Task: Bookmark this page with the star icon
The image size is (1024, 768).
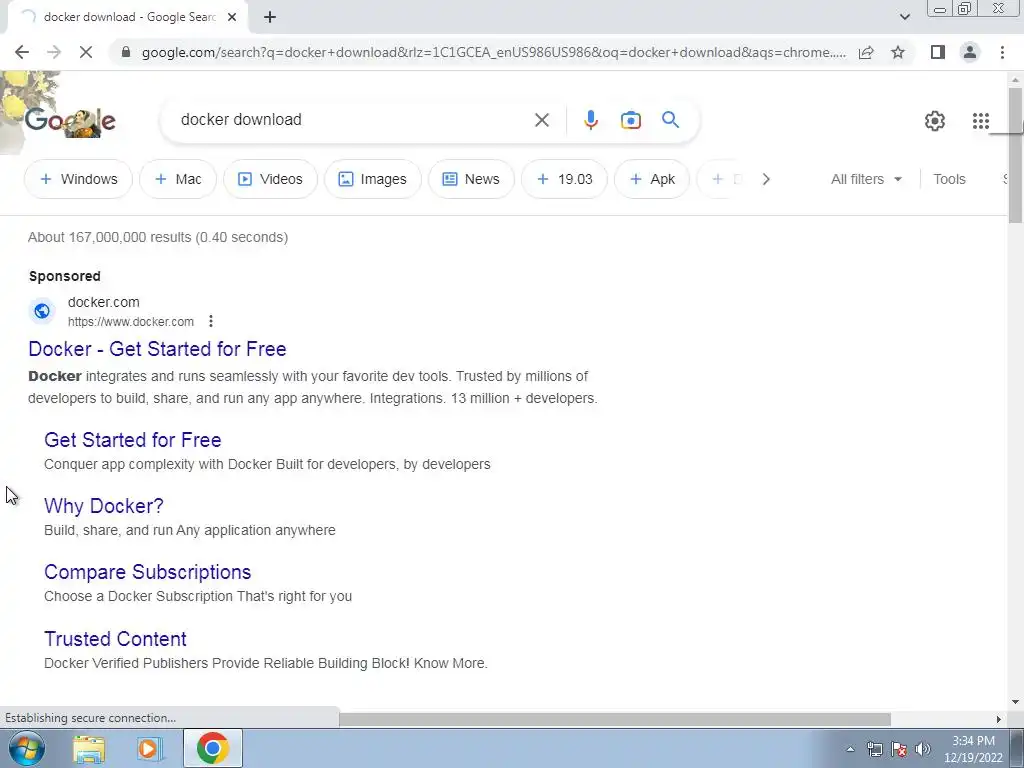Action: [898, 52]
